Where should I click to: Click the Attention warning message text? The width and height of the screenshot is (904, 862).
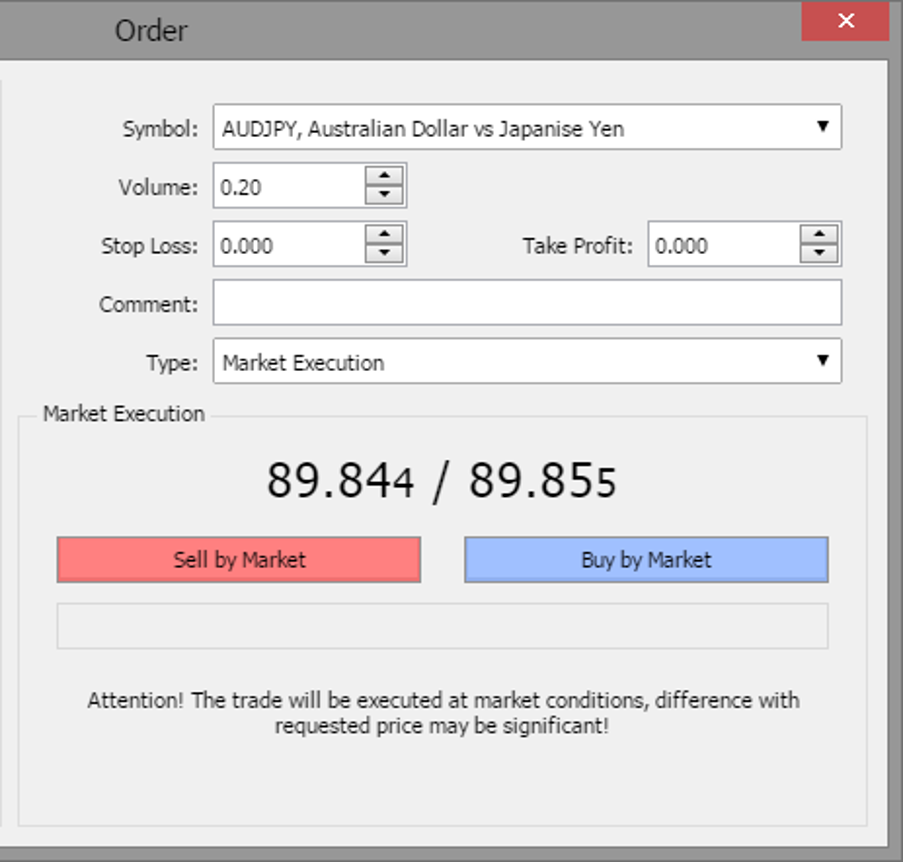(442, 713)
